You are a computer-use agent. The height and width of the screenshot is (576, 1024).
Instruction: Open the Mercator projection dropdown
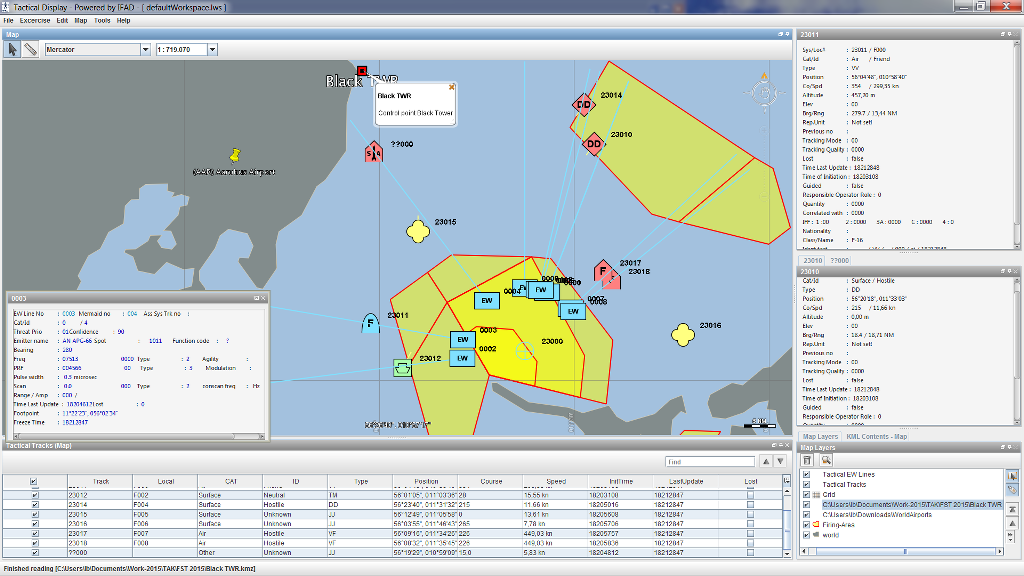145,49
